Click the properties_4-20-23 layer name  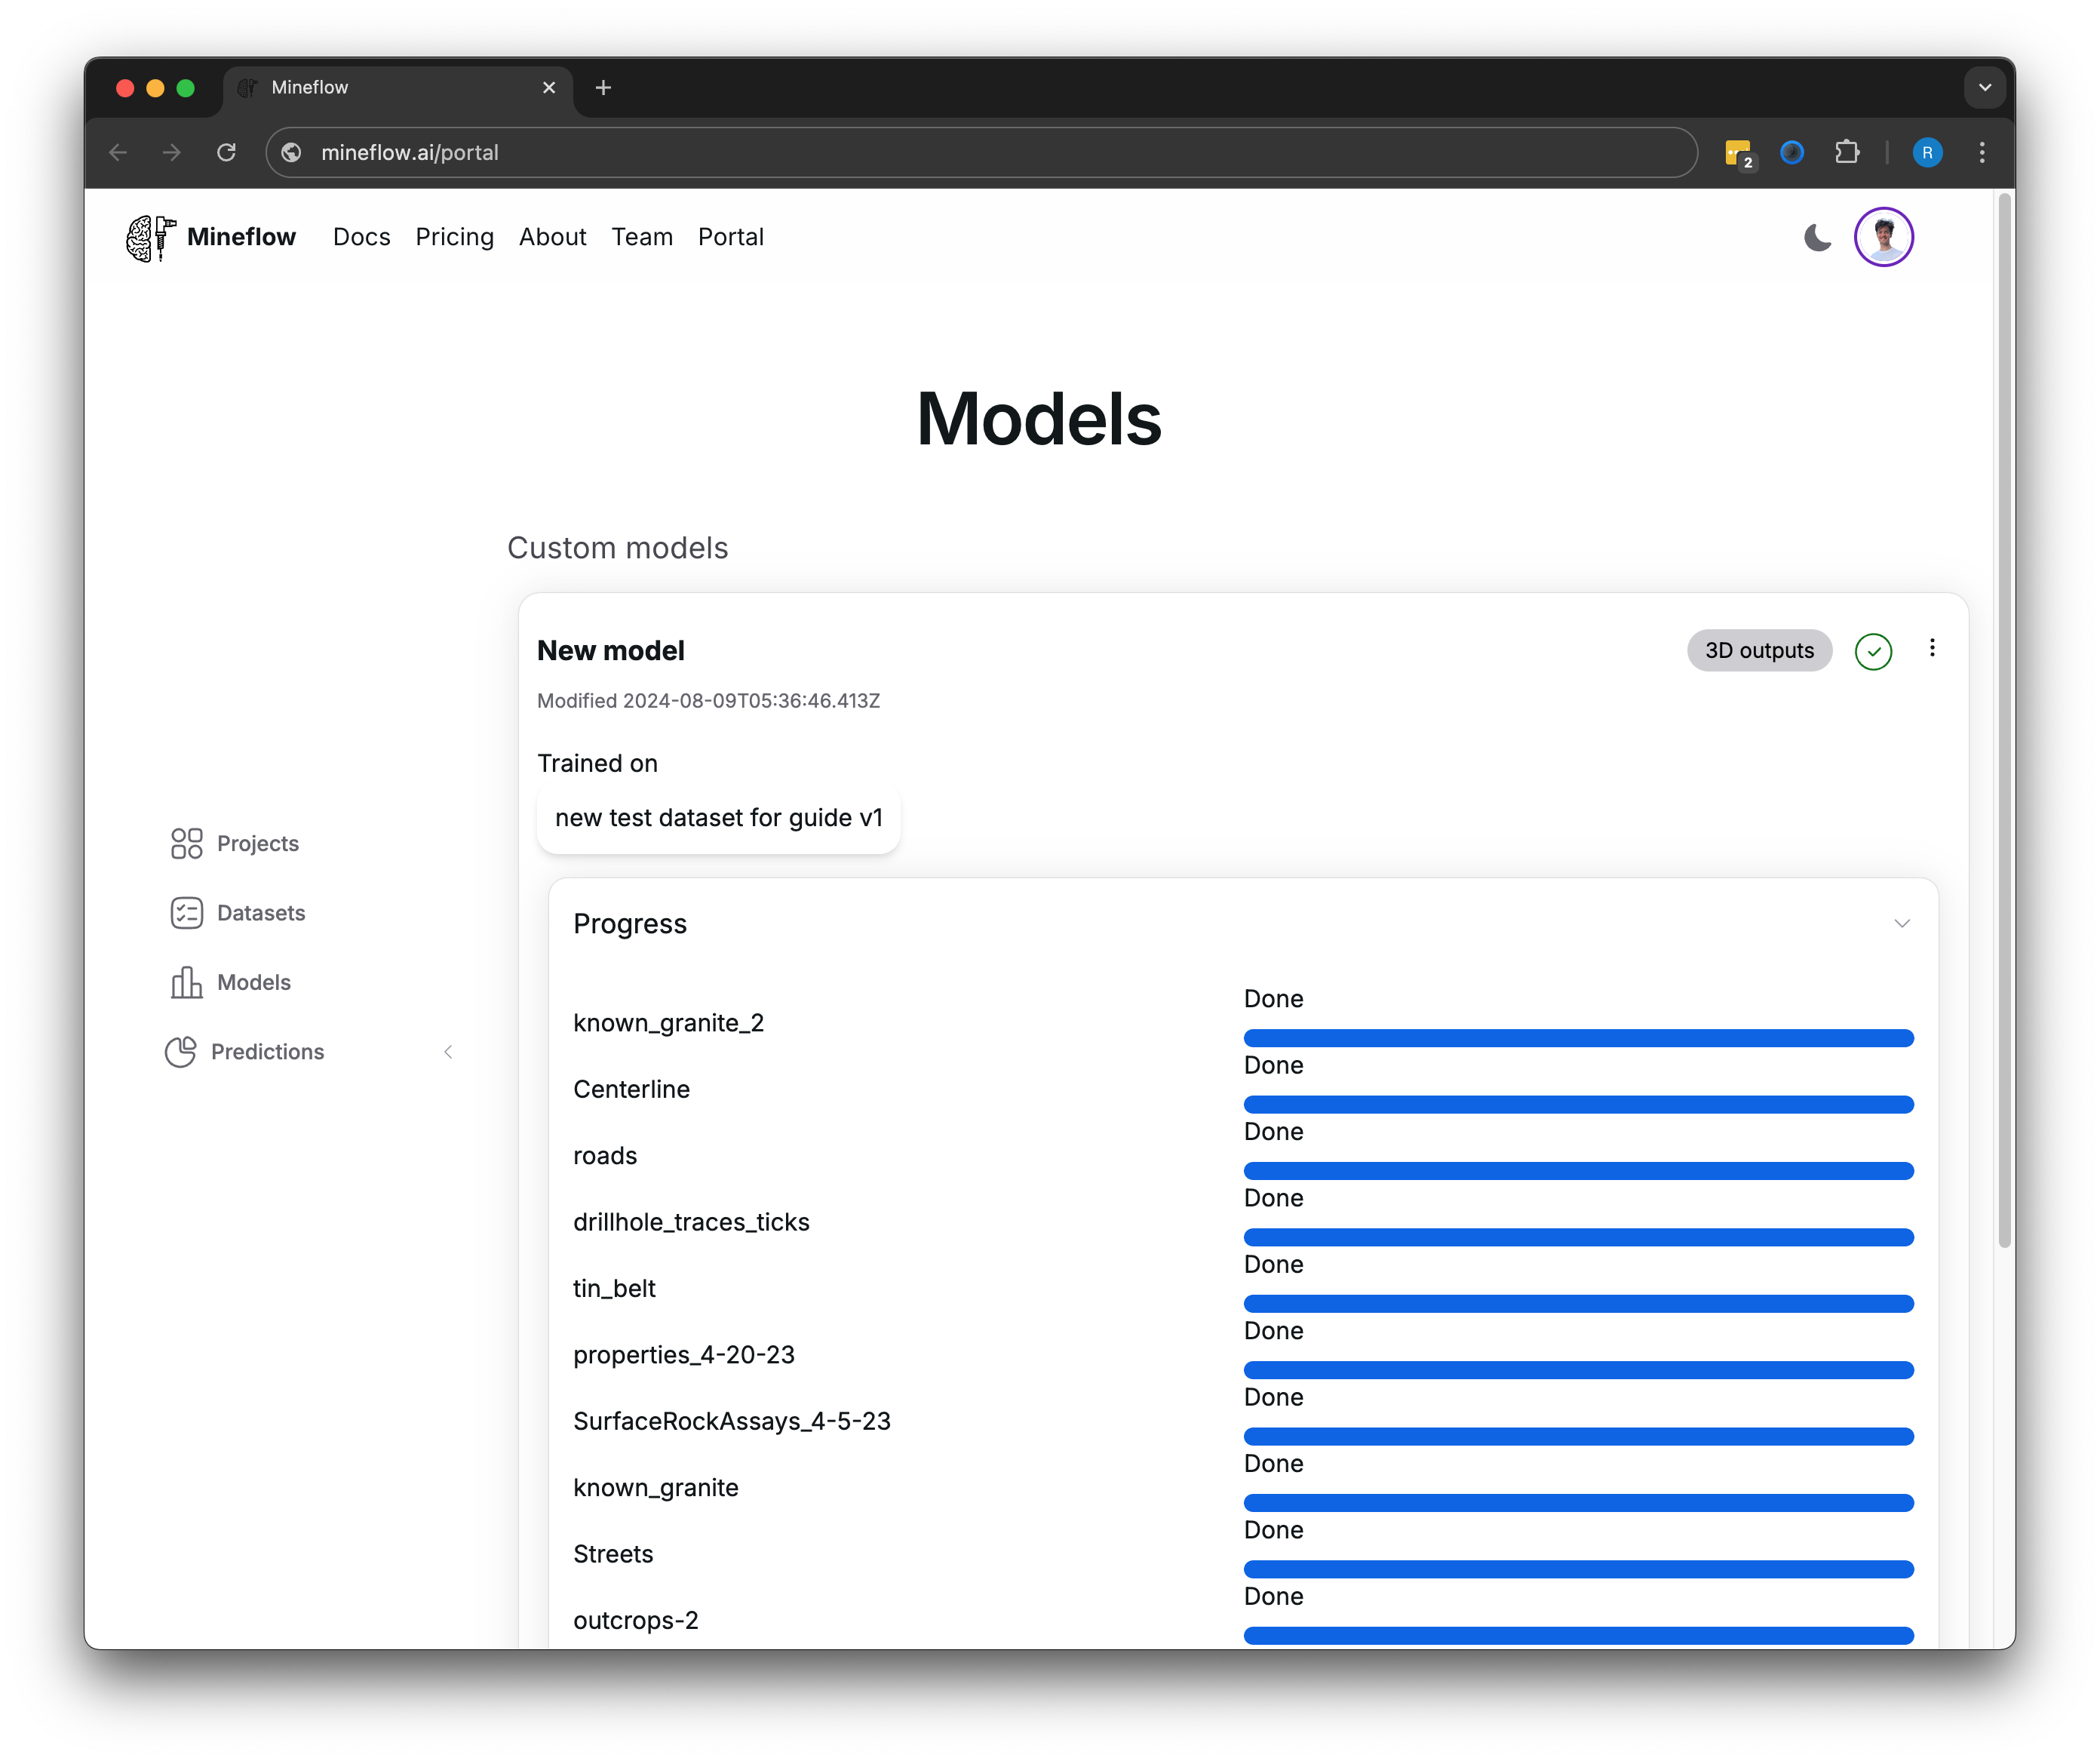click(684, 1355)
